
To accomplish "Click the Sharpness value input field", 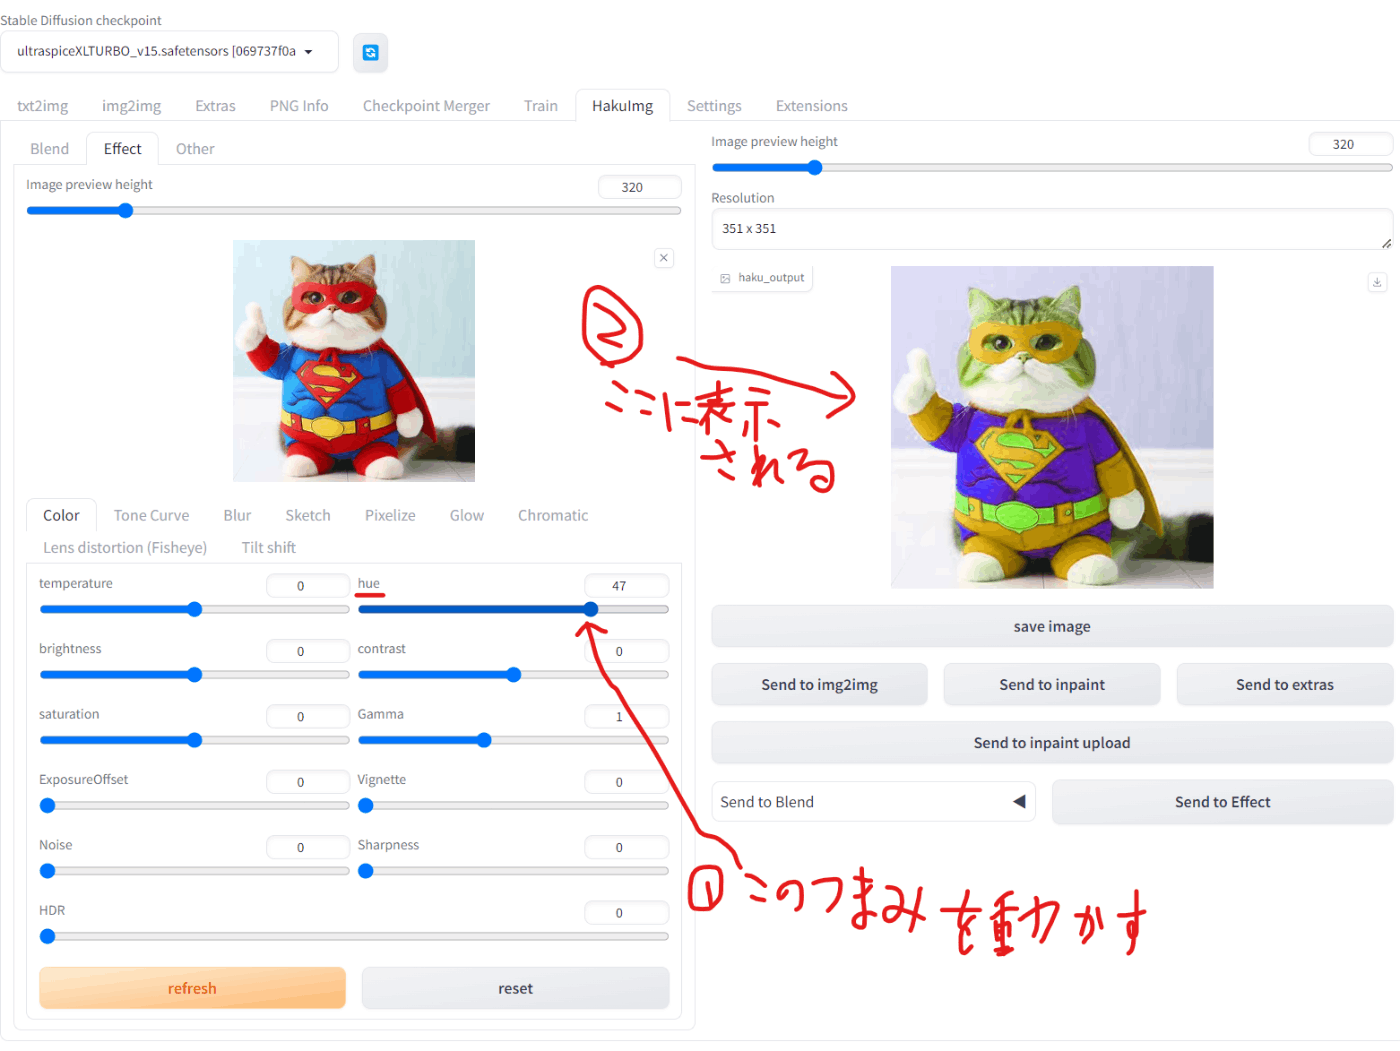I will click(627, 847).
